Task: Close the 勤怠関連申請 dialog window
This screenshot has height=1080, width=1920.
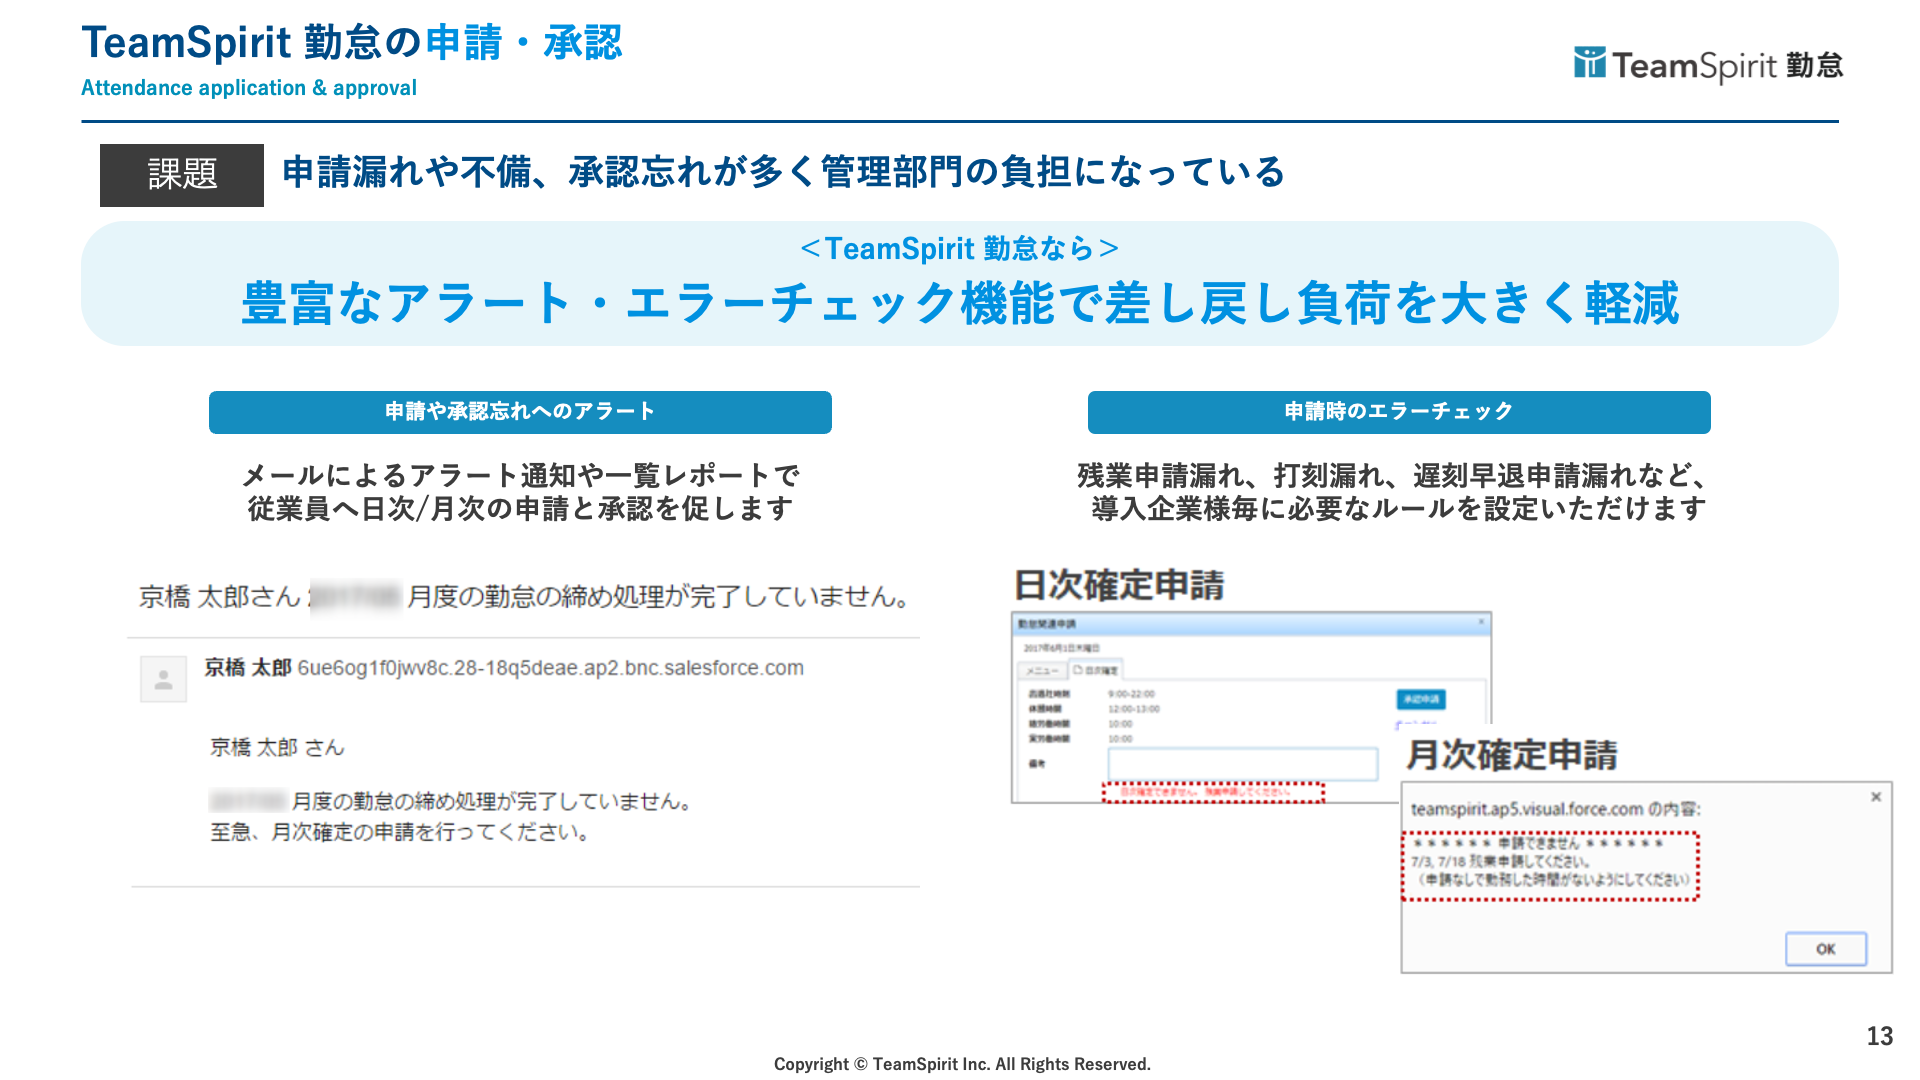Action: [1482, 622]
